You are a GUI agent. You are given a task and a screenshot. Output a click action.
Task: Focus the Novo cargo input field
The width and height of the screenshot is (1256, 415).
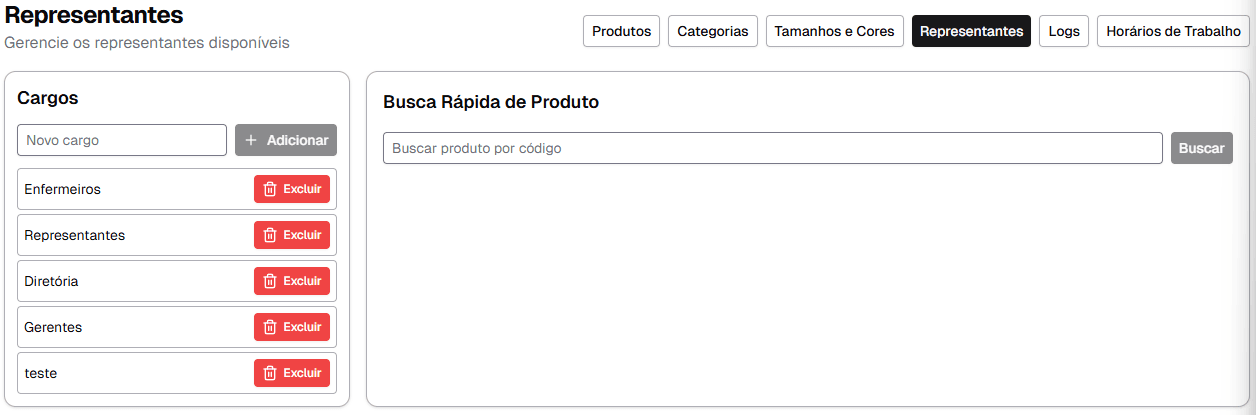pos(122,140)
